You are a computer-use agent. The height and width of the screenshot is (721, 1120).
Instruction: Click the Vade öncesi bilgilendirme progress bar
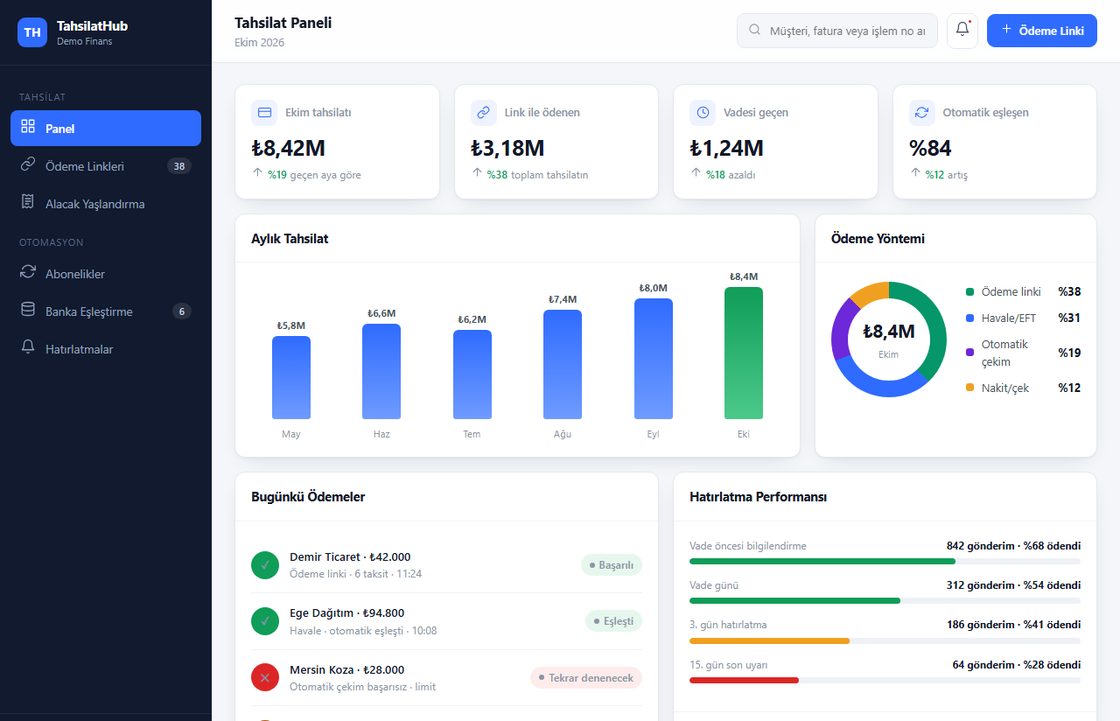pyautogui.click(x=884, y=562)
